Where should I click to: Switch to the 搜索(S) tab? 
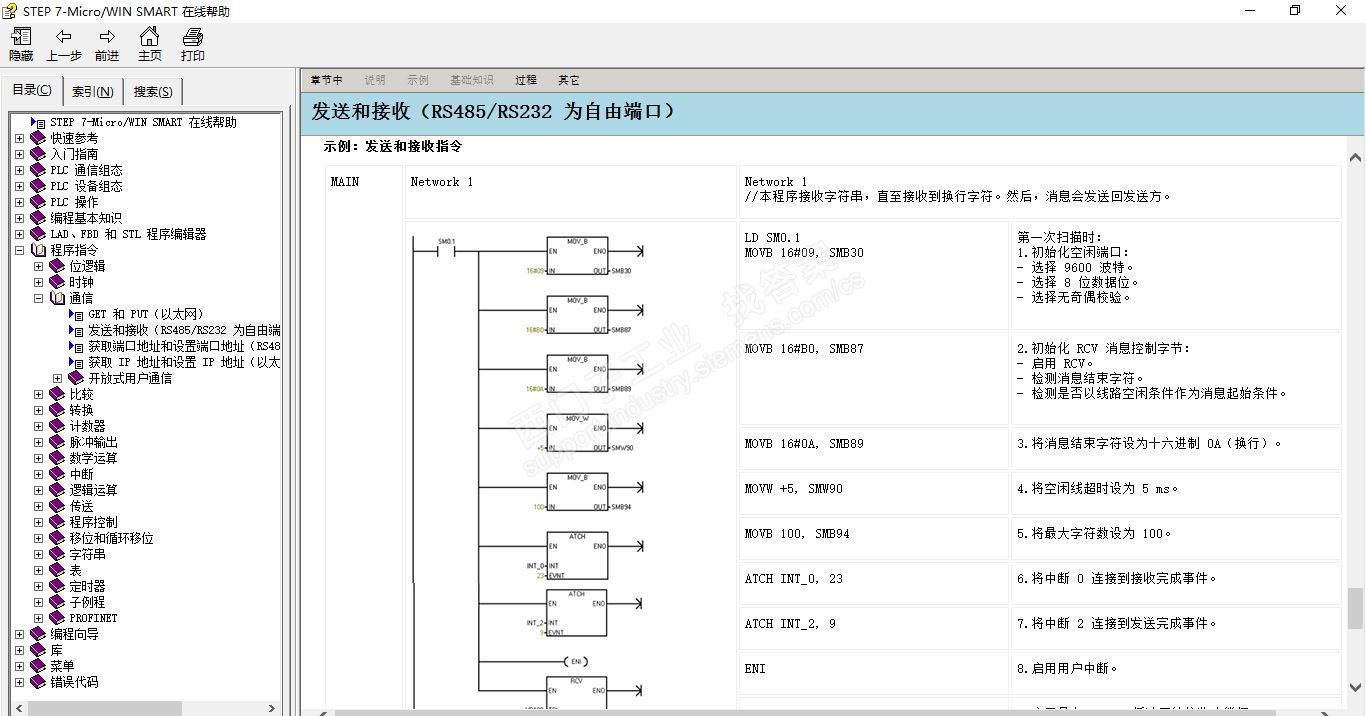click(x=153, y=92)
